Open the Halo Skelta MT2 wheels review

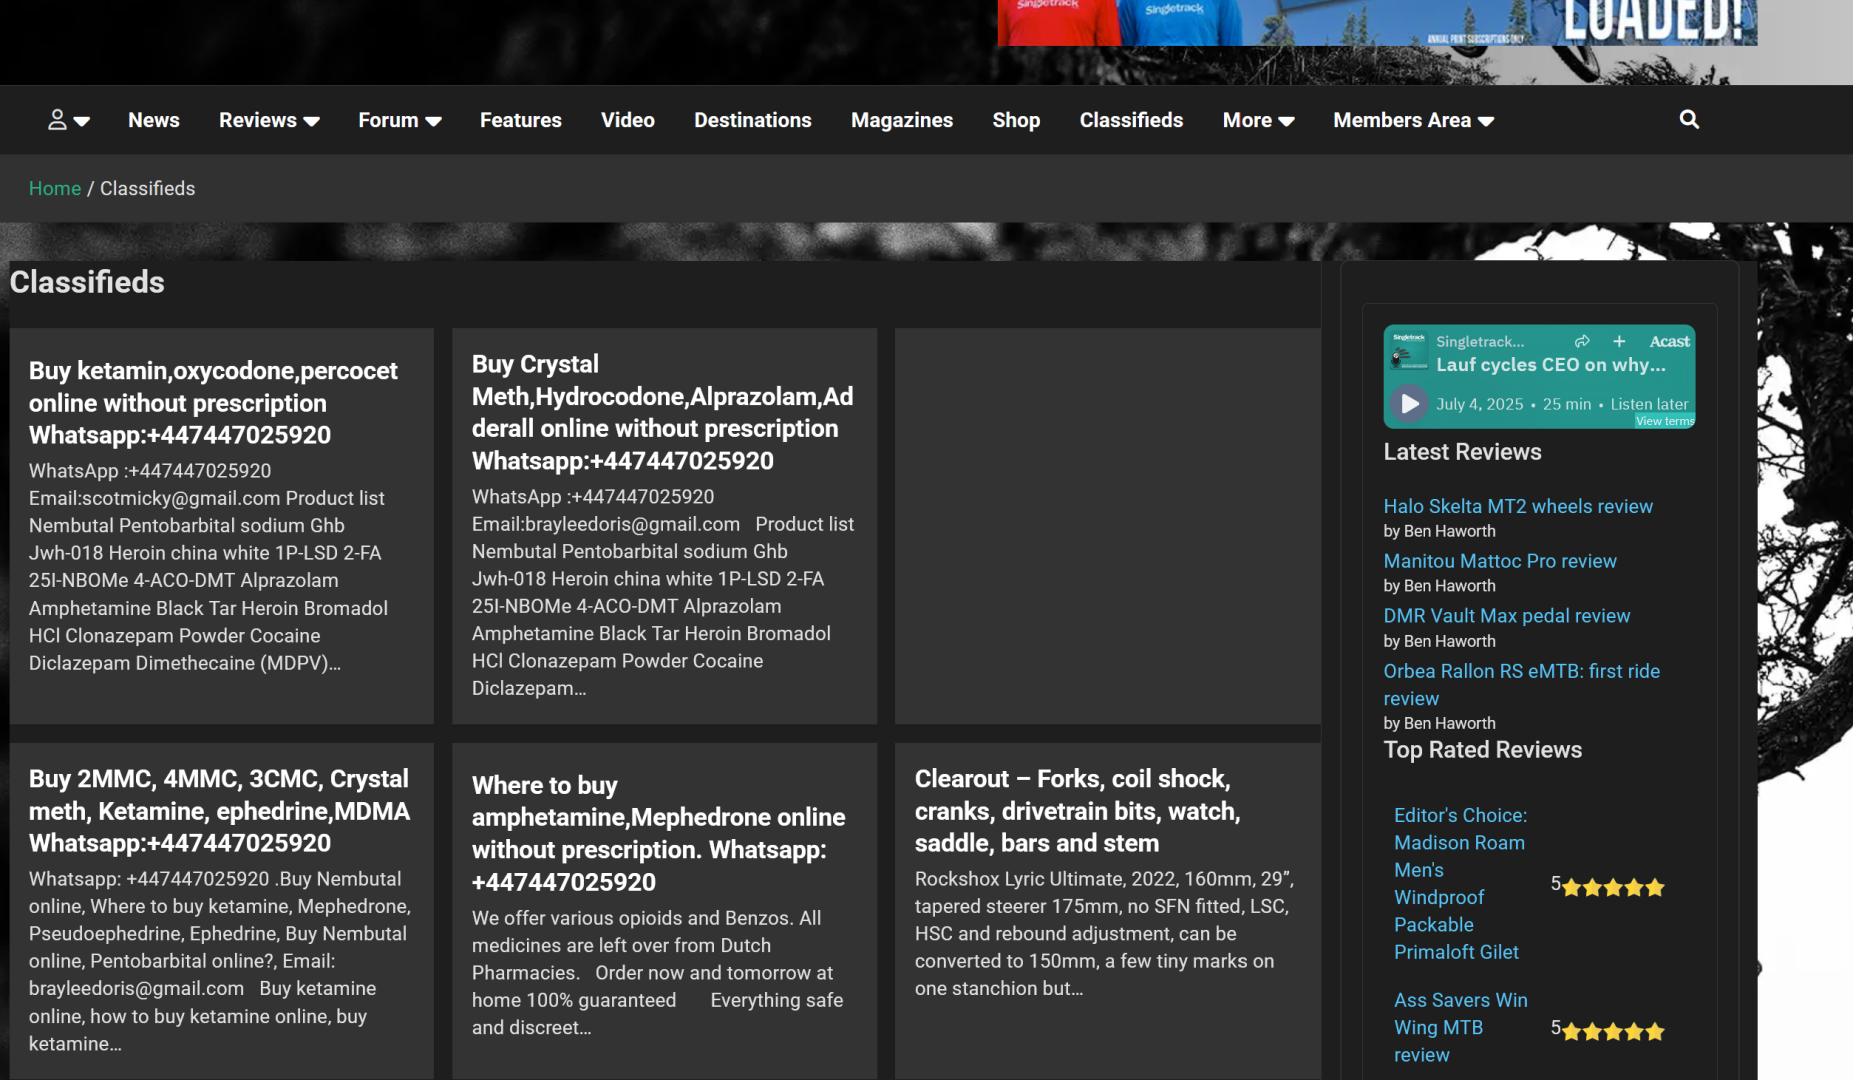(1517, 506)
